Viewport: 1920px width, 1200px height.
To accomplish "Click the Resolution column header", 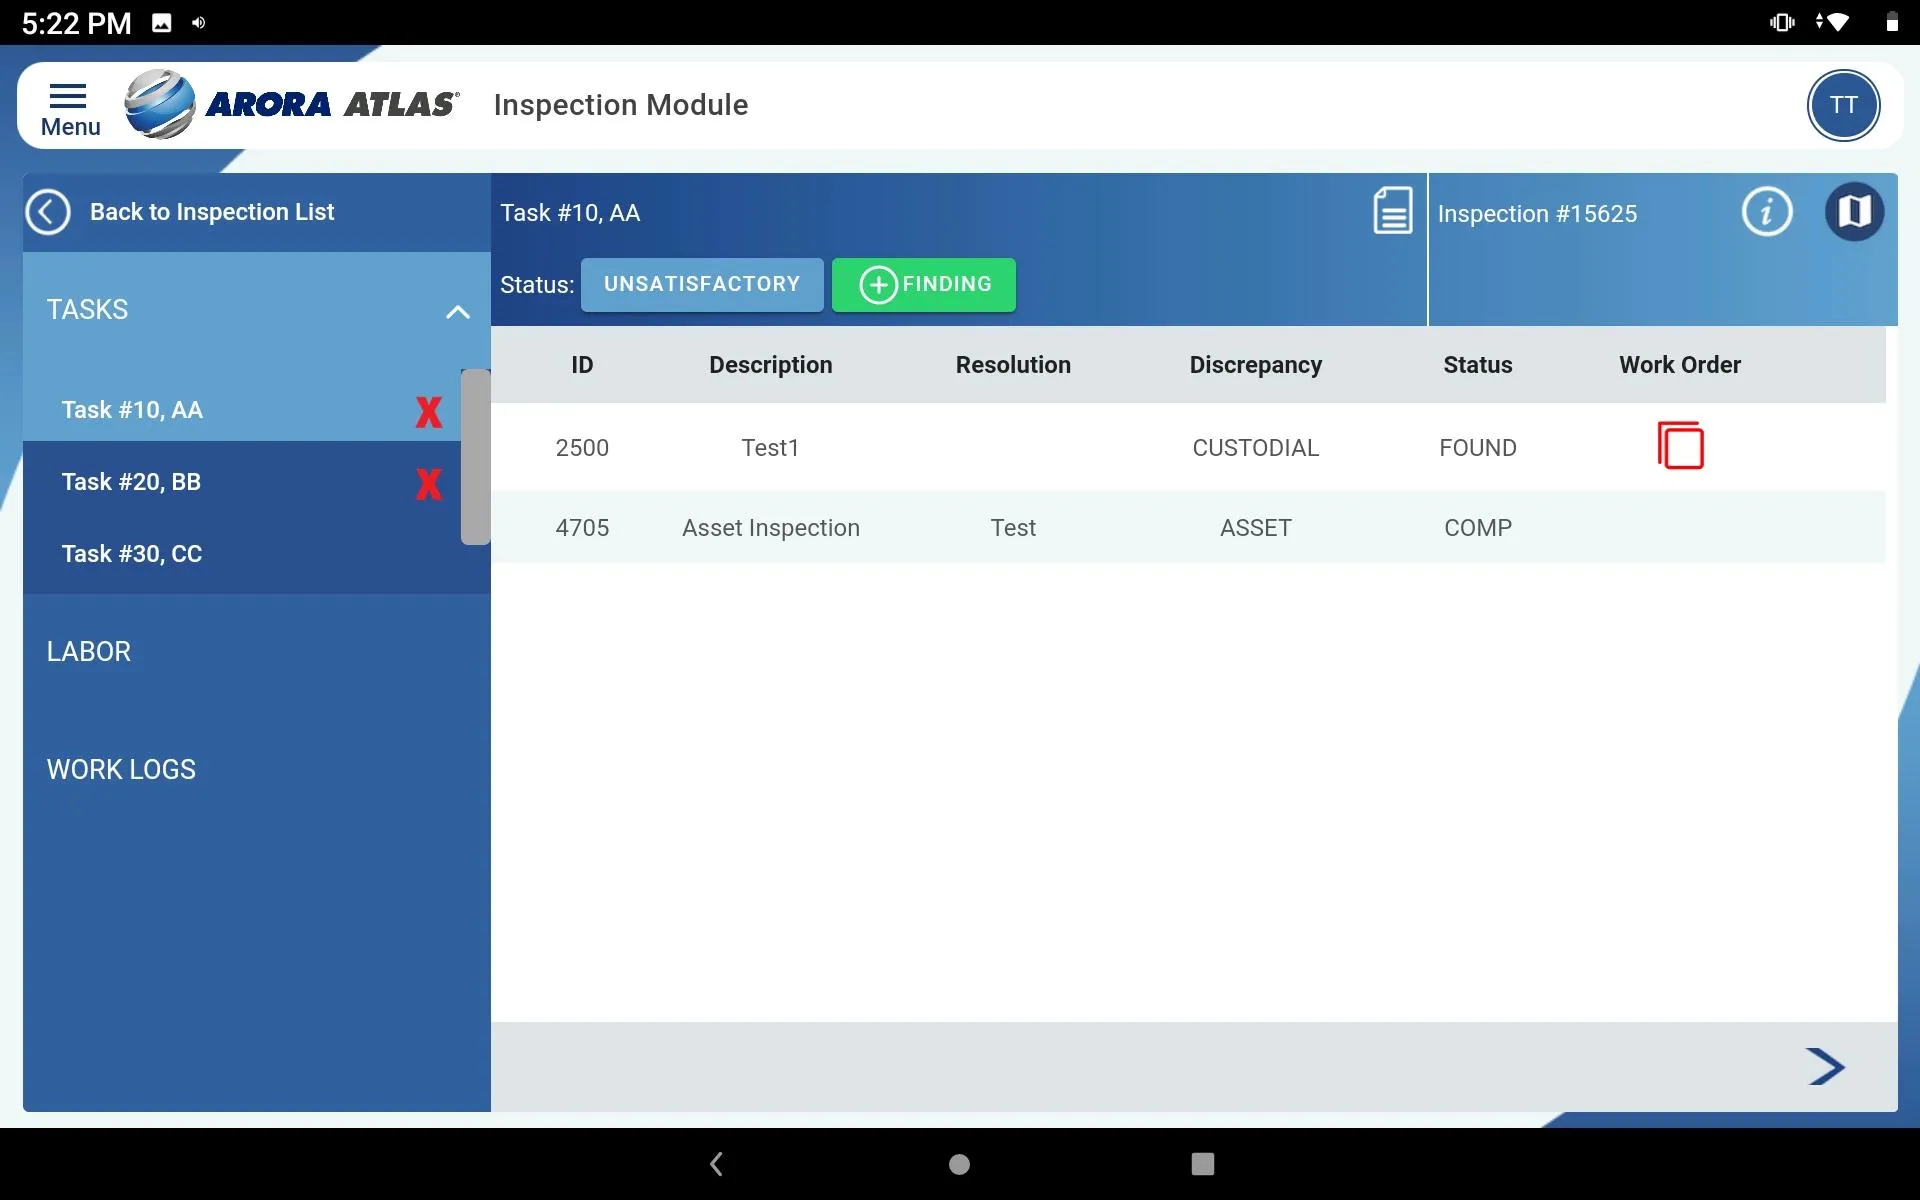I will tap(1013, 365).
